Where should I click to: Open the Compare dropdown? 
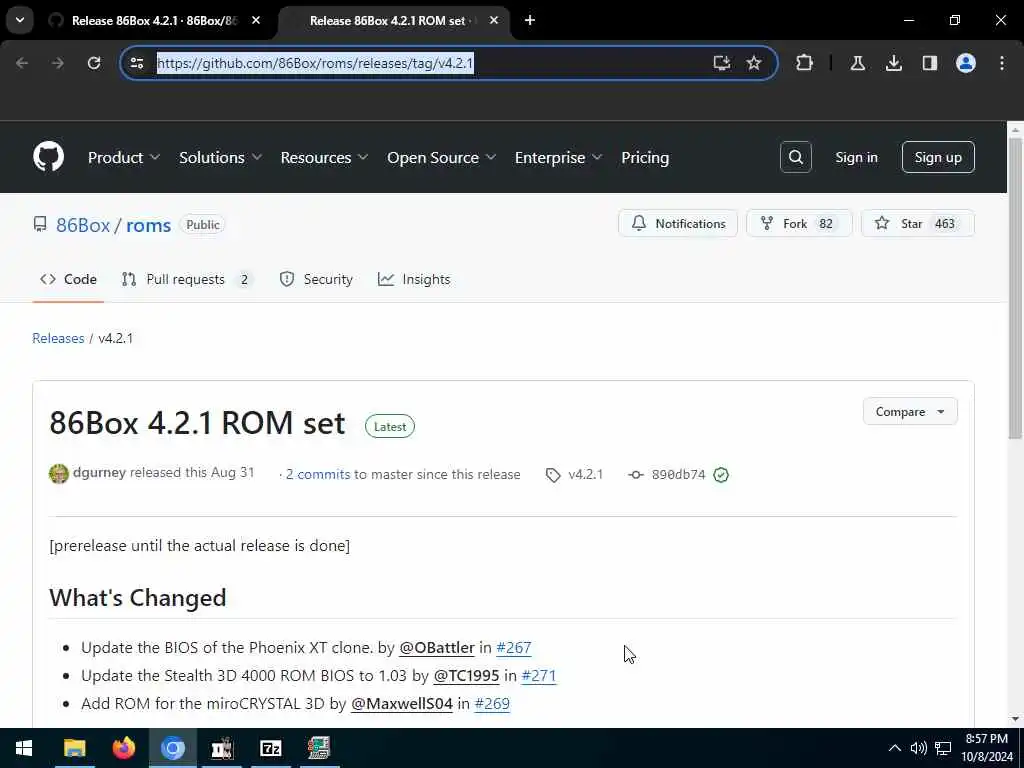[x=910, y=411]
